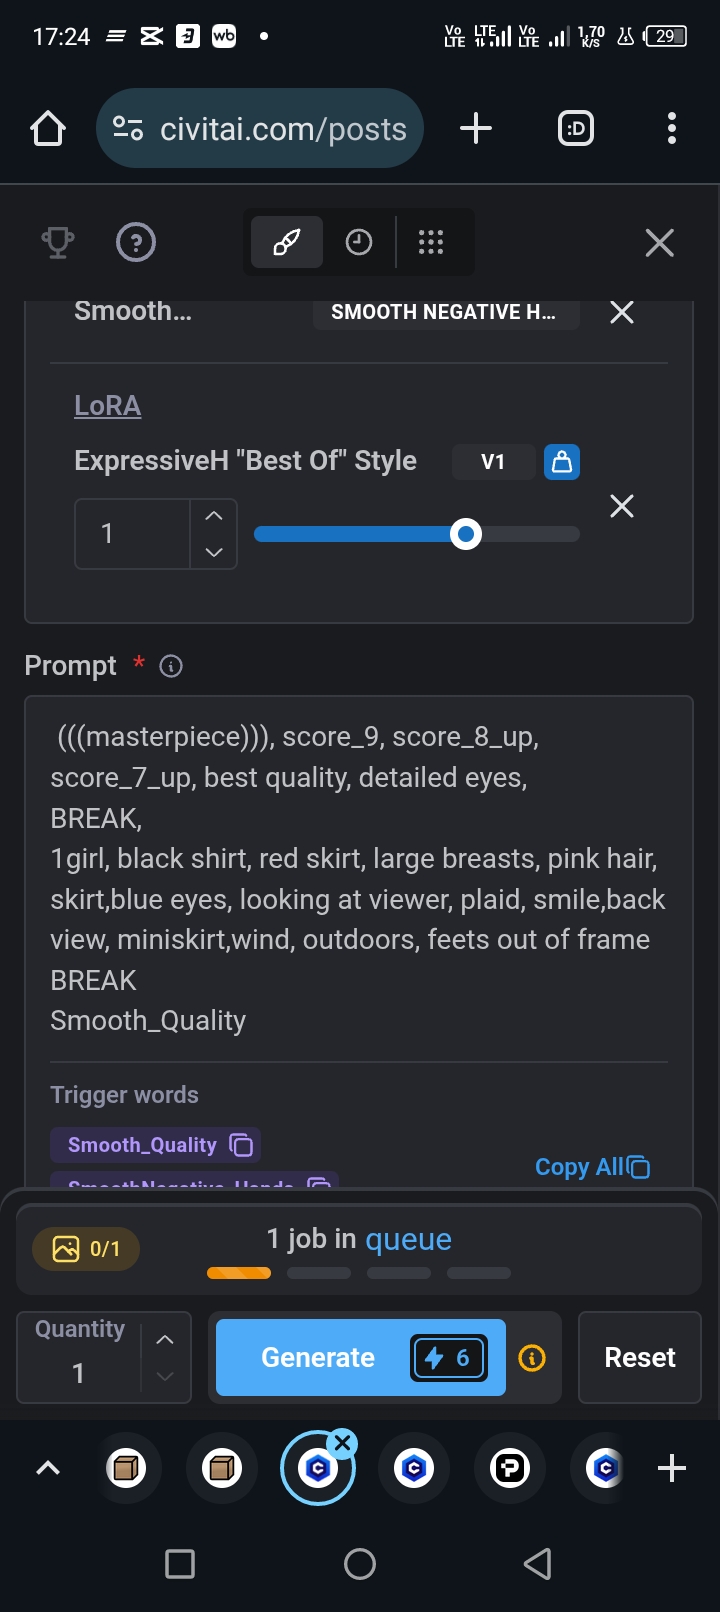Image resolution: width=720 pixels, height=1612 pixels.
Task: Increase the LoRA weight value
Action: (x=214, y=516)
